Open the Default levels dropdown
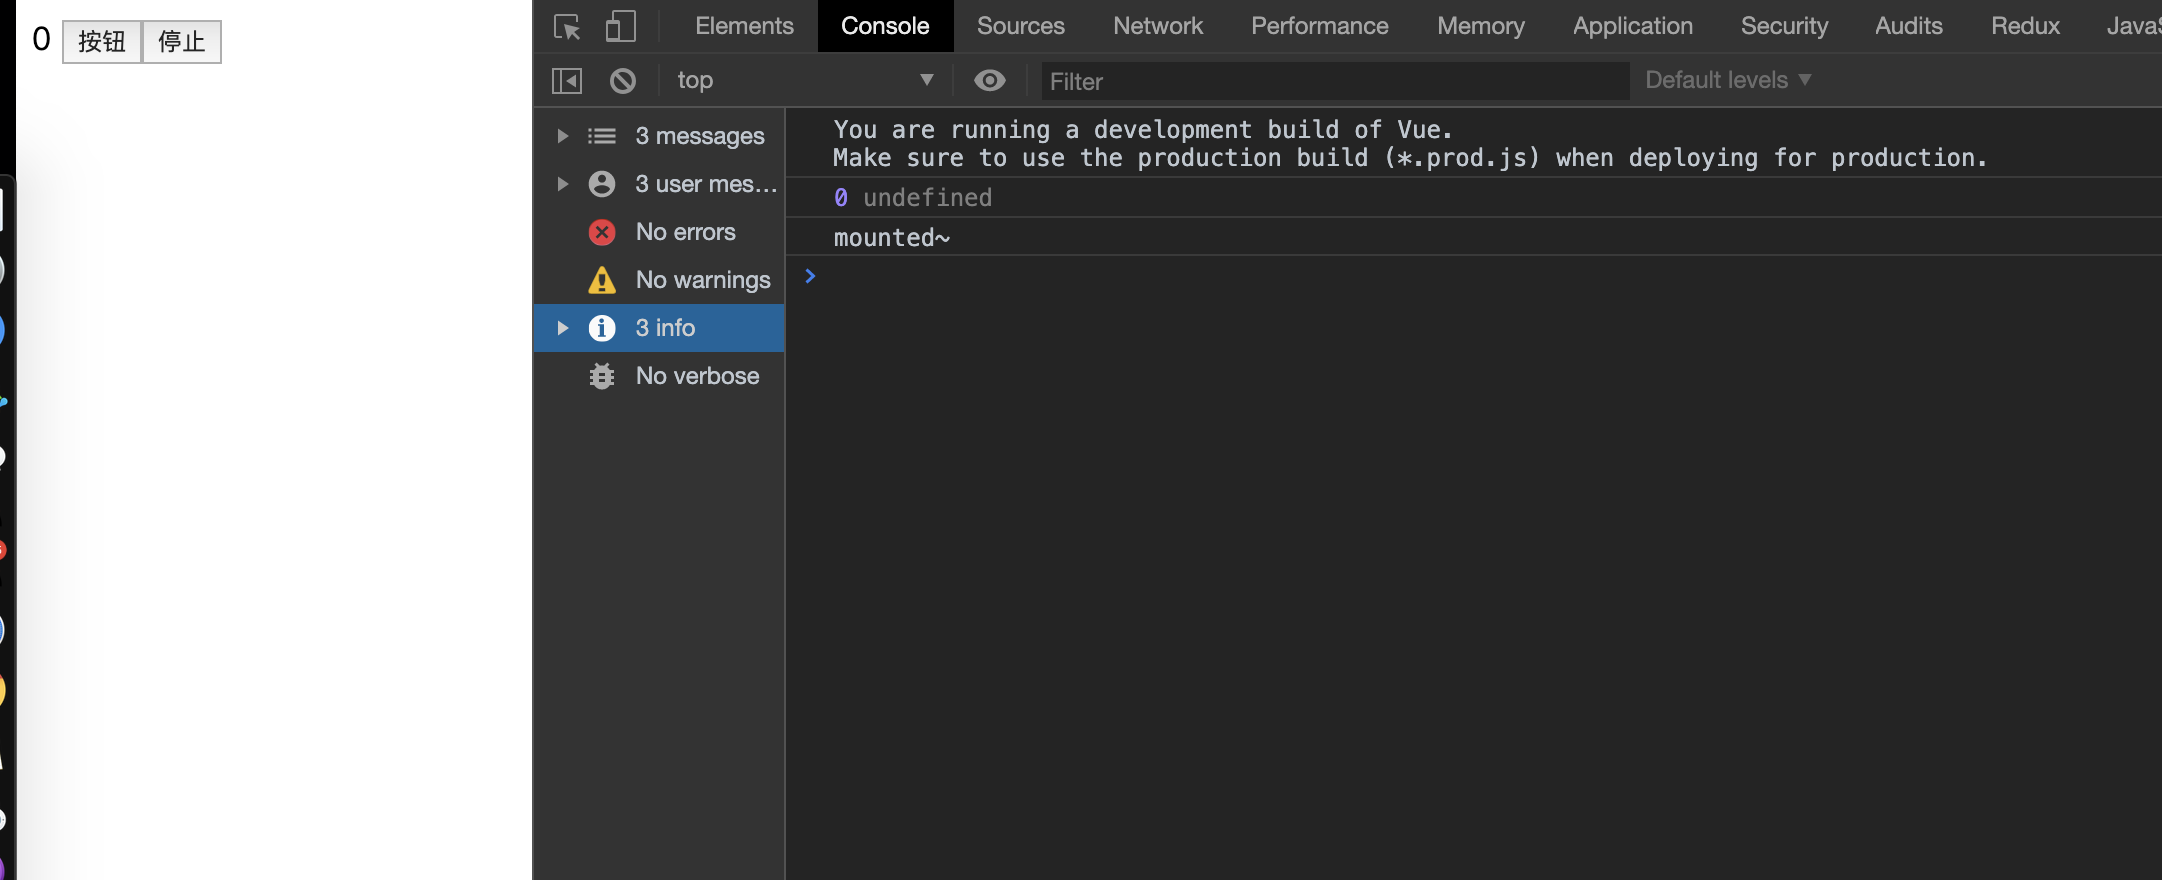 pos(1728,80)
